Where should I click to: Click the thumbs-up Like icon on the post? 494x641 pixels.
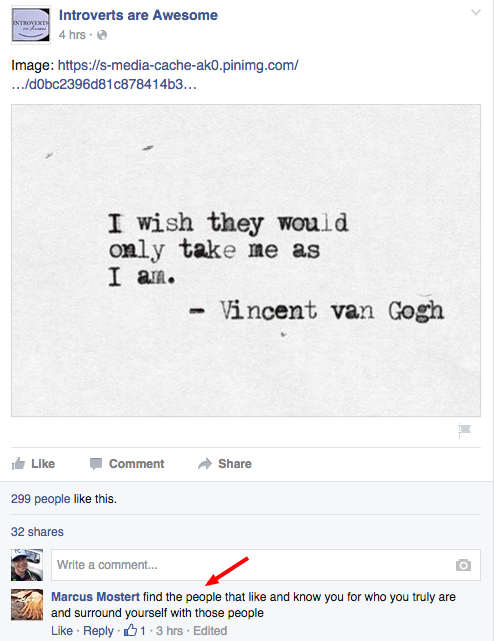coord(18,463)
